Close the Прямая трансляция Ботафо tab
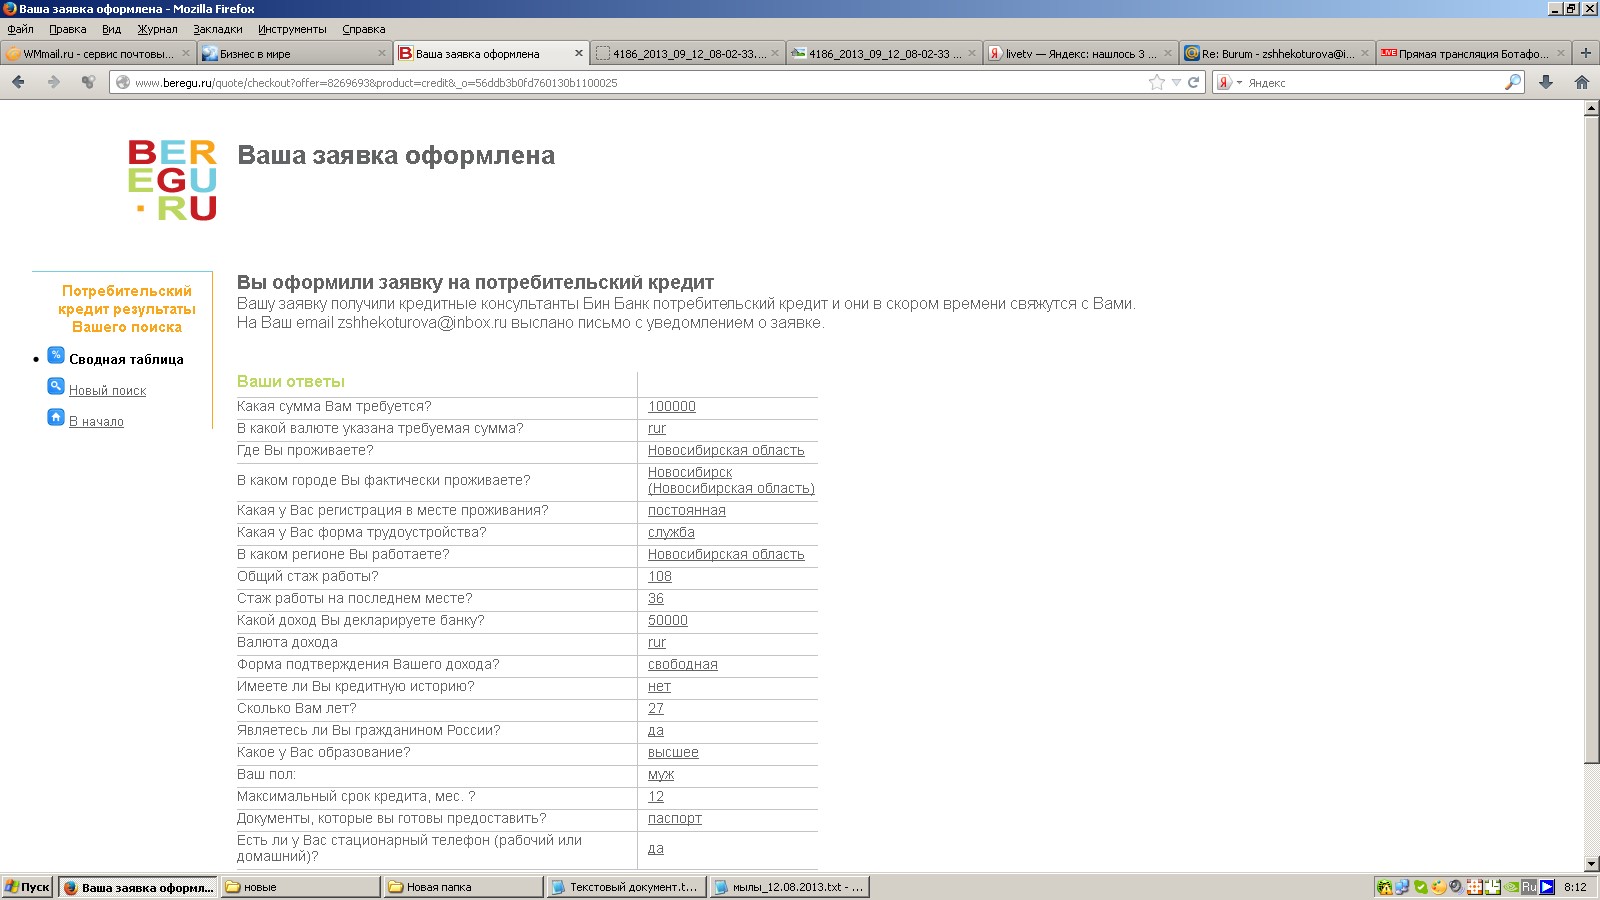Screen dimensions: 1600x900 tap(1560, 54)
